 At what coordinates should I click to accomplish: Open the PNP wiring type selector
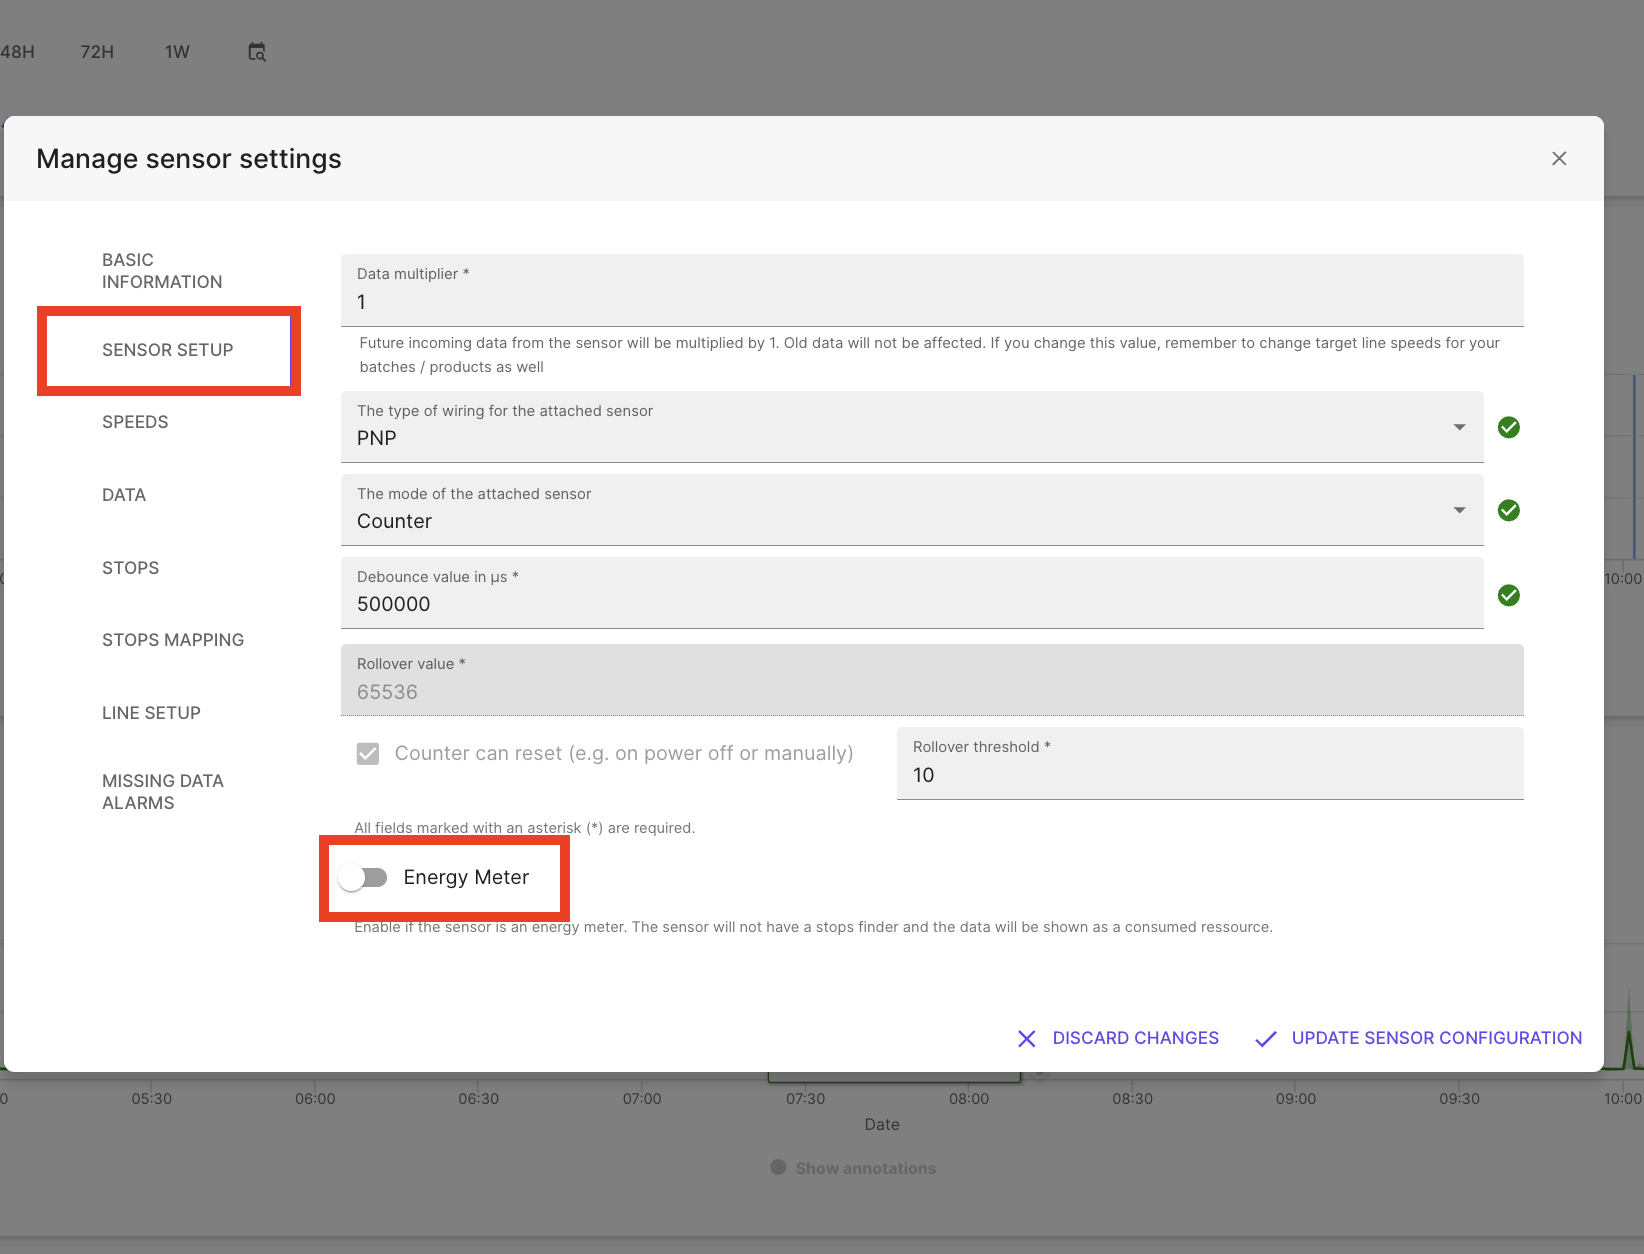[x=912, y=427]
